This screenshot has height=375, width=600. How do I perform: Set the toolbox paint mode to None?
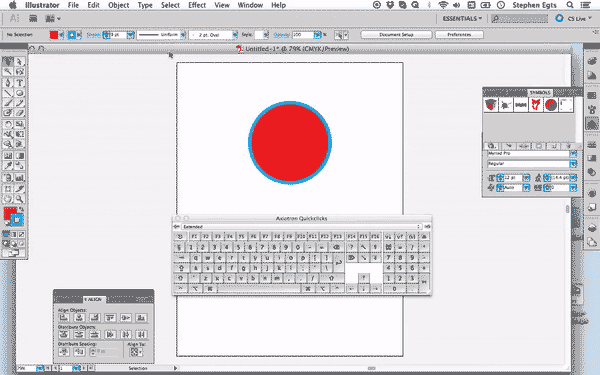(22, 234)
